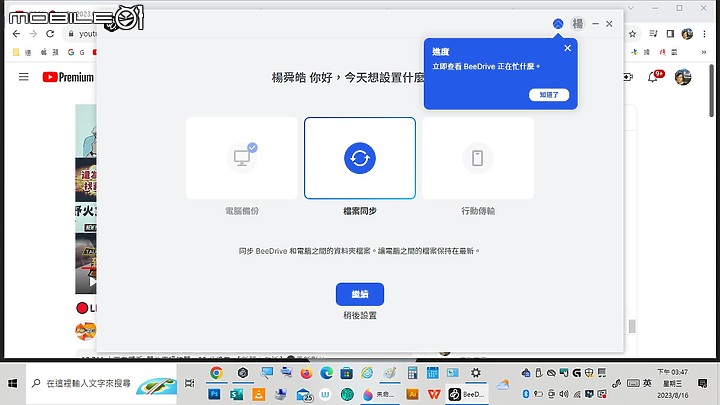Open Task View on taskbar

[x=189, y=383]
